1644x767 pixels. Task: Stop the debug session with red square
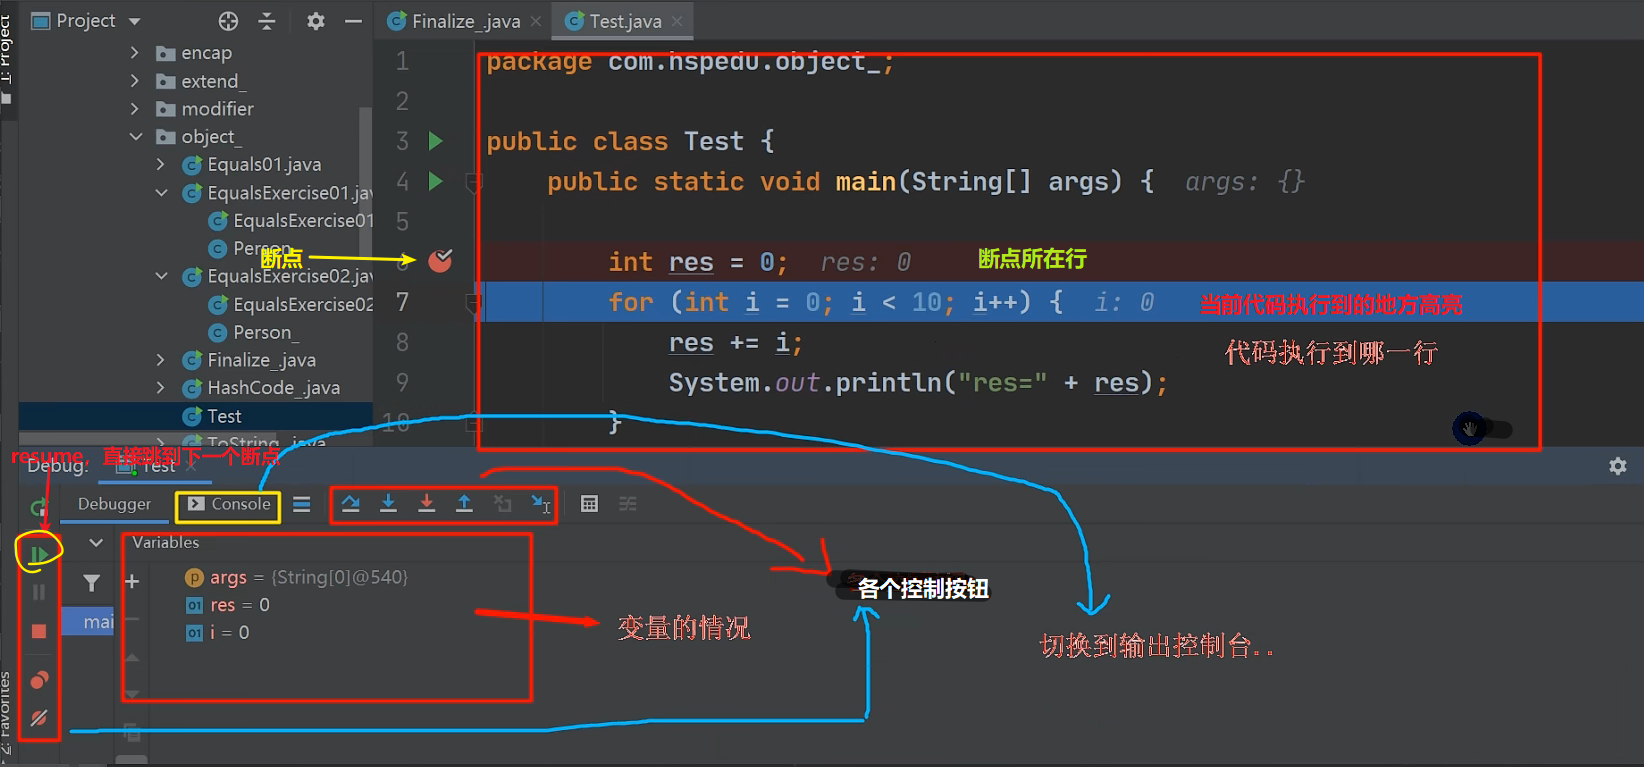(x=39, y=631)
